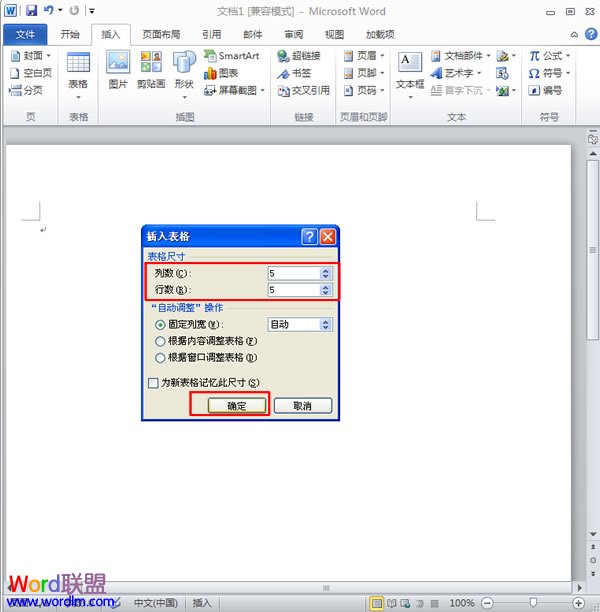This screenshot has height=612, width=600.
Task: Adjust the row count spinner arrows
Action: pos(326,290)
